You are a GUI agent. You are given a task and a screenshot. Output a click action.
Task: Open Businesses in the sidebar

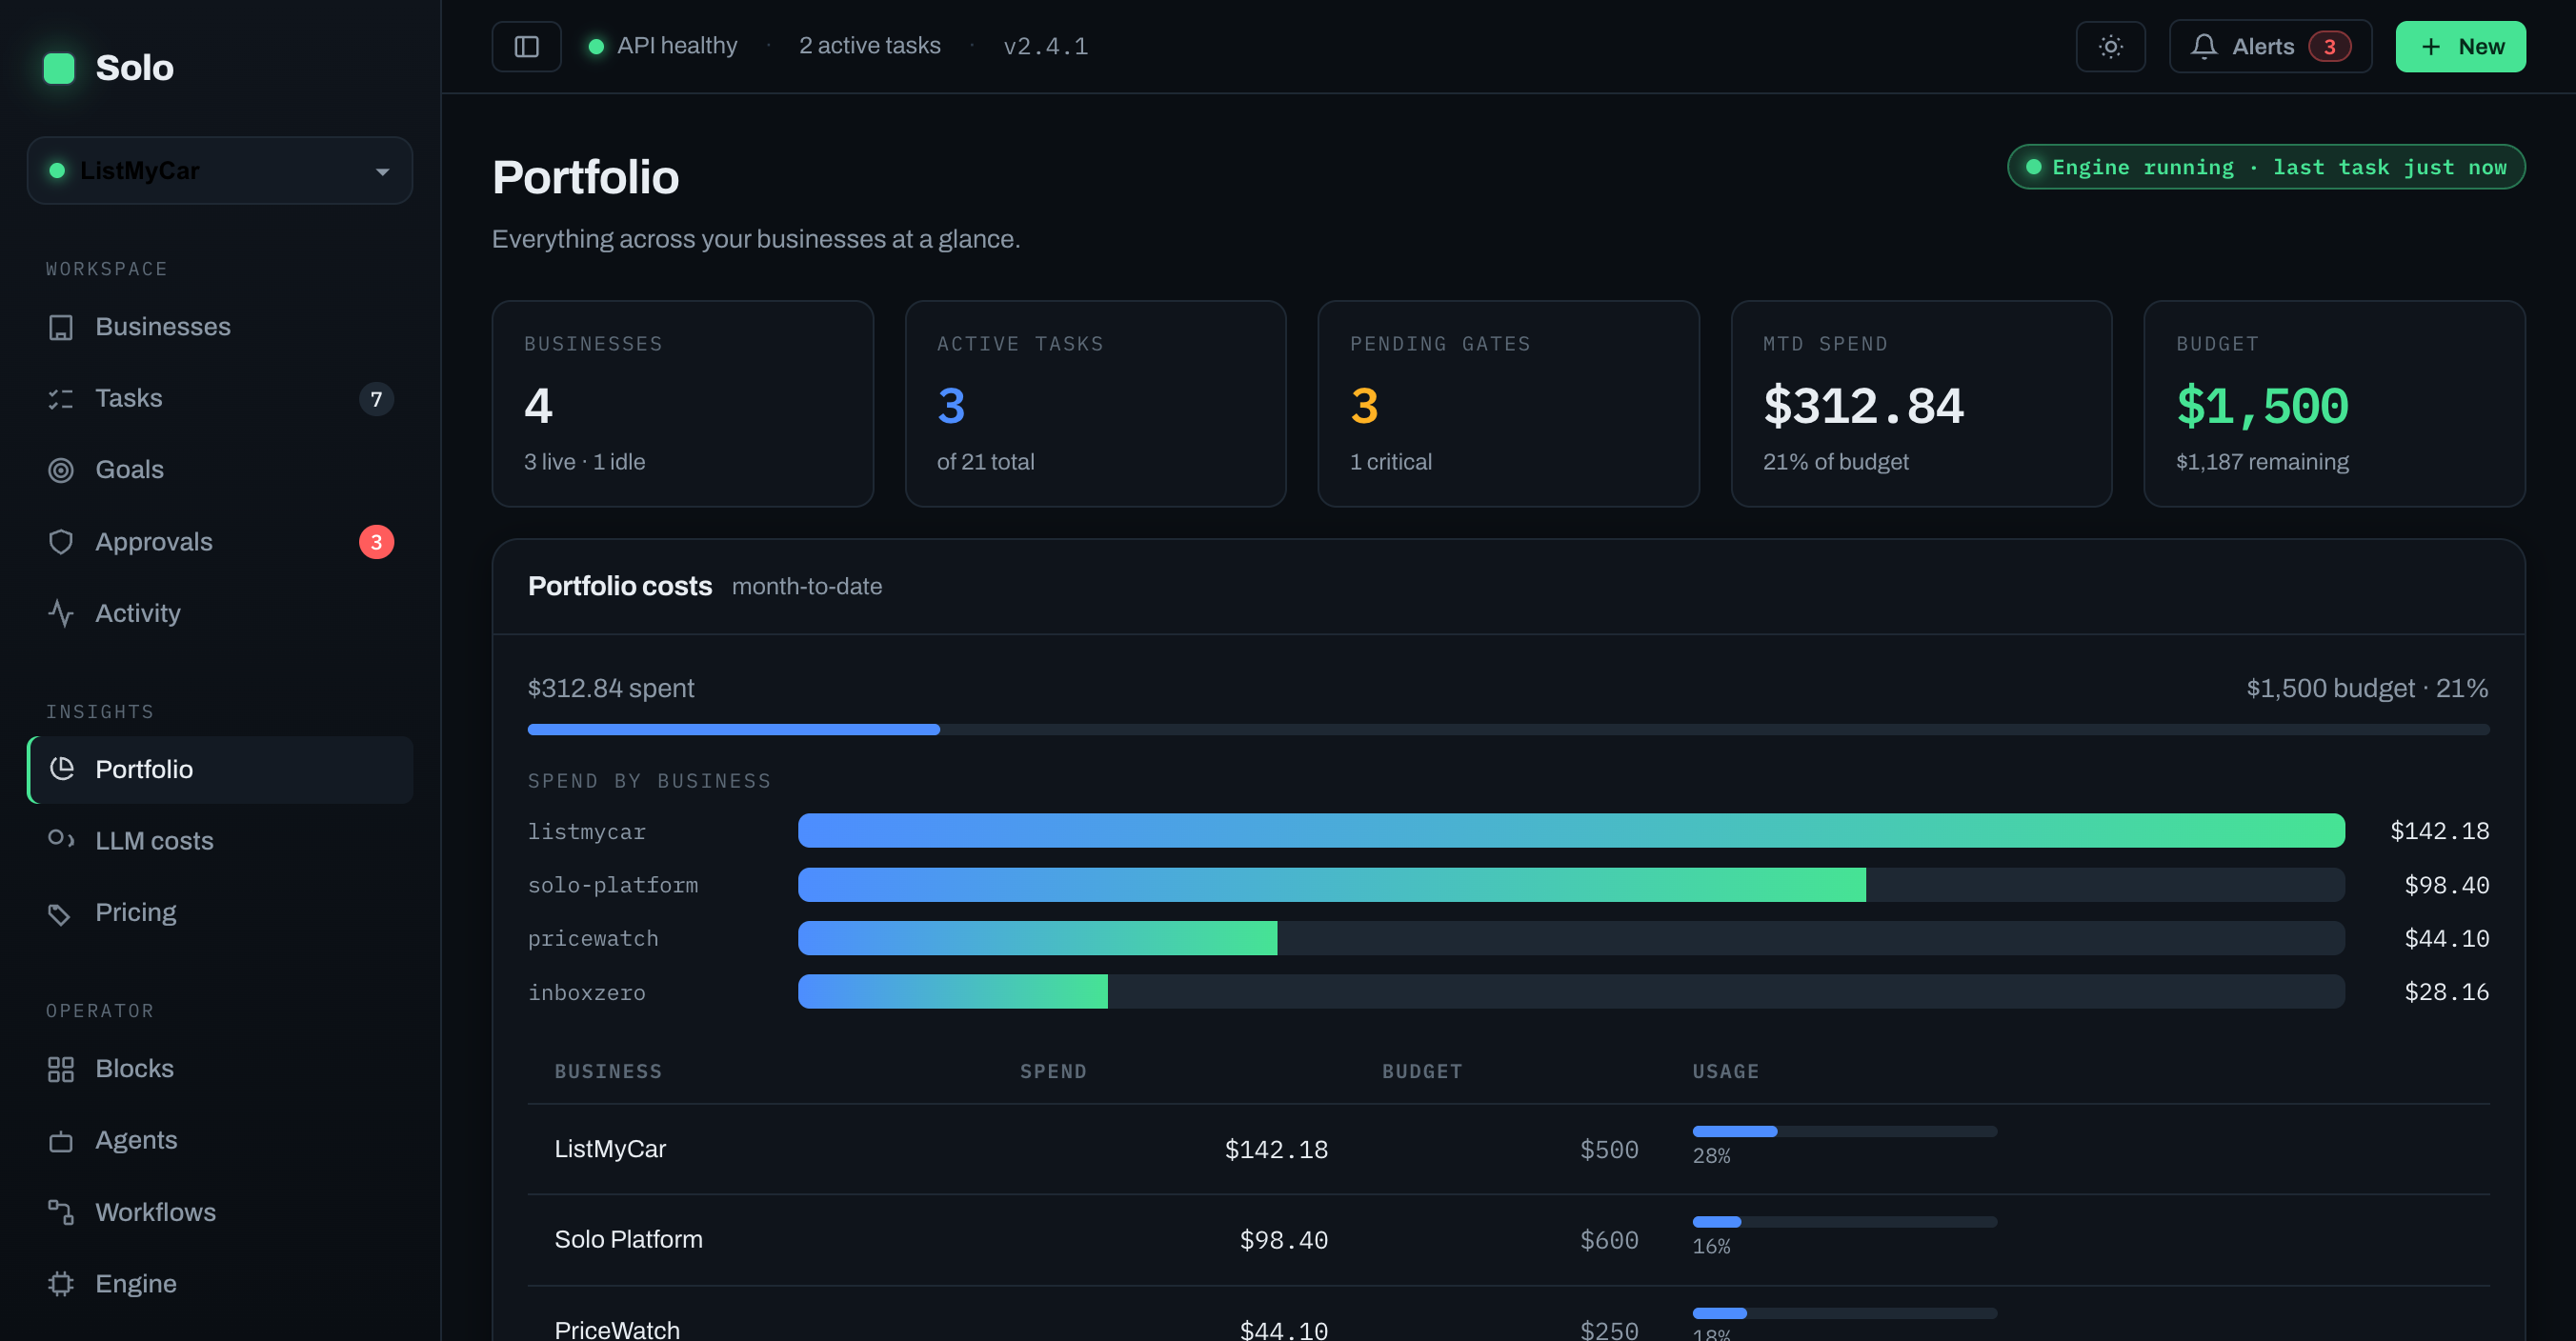pyautogui.click(x=220, y=327)
